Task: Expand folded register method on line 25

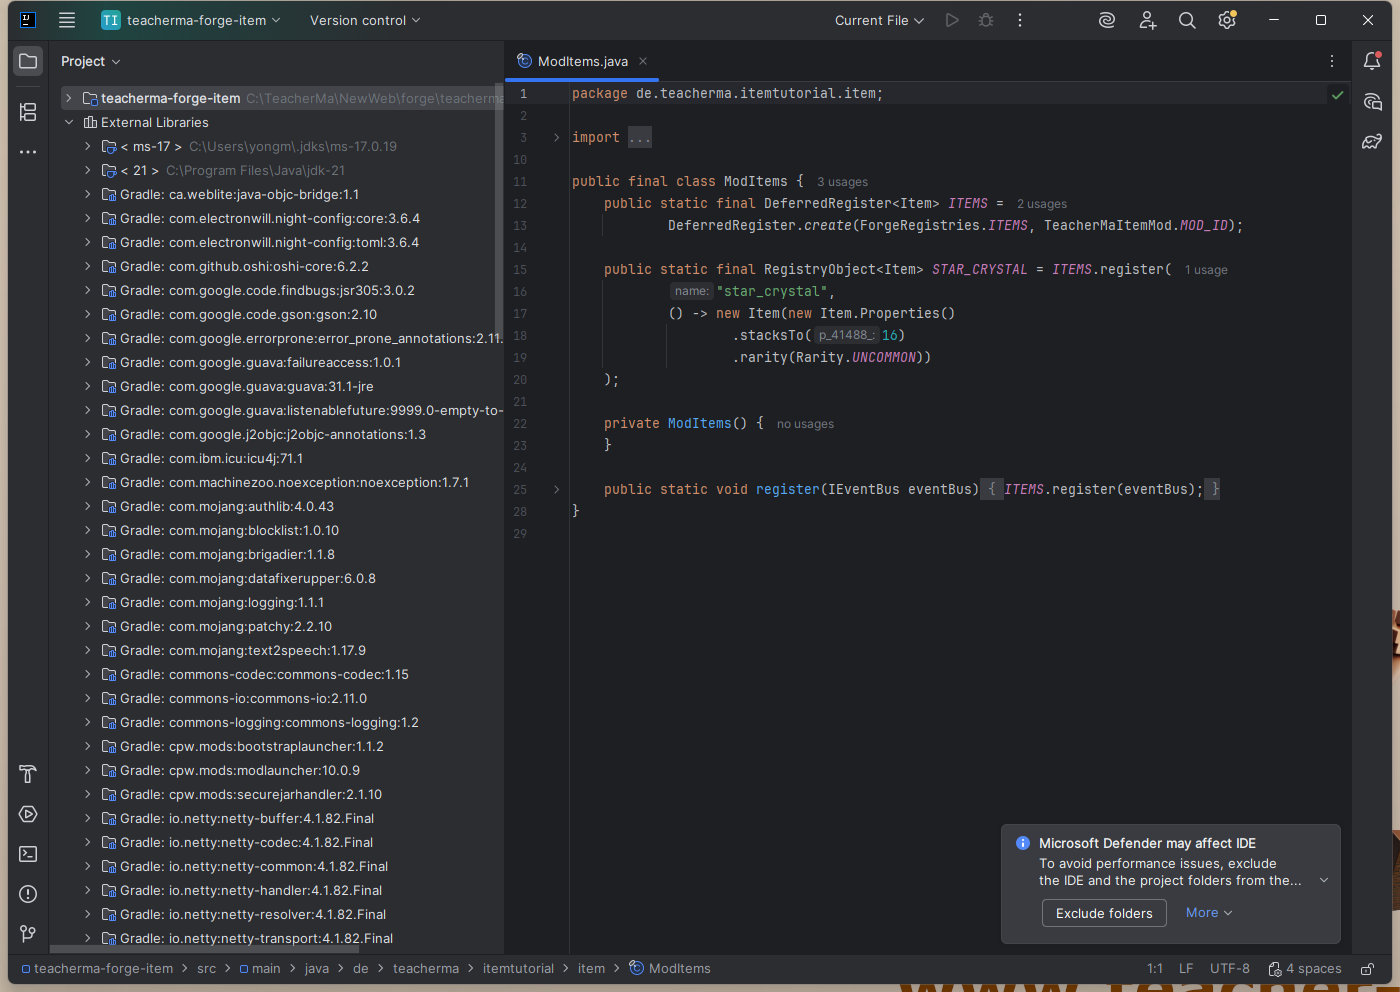Action: click(x=556, y=490)
